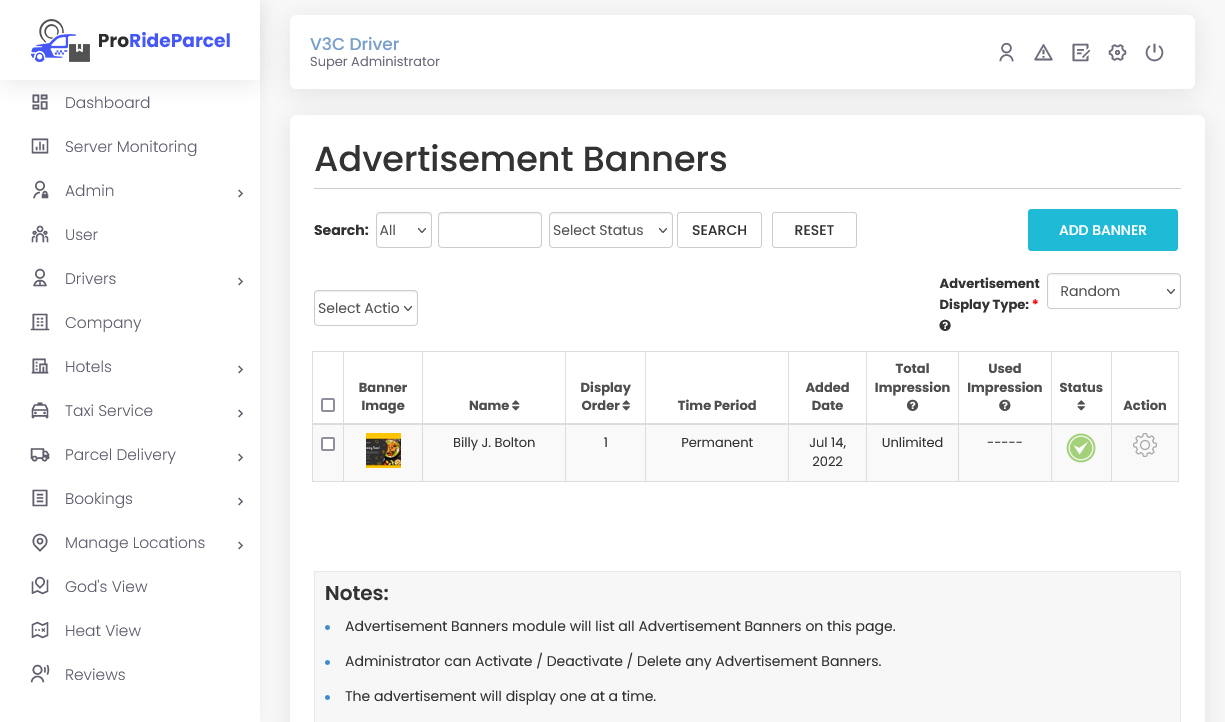Open the Random display type dropdown
The width and height of the screenshot is (1225, 722).
[1114, 291]
